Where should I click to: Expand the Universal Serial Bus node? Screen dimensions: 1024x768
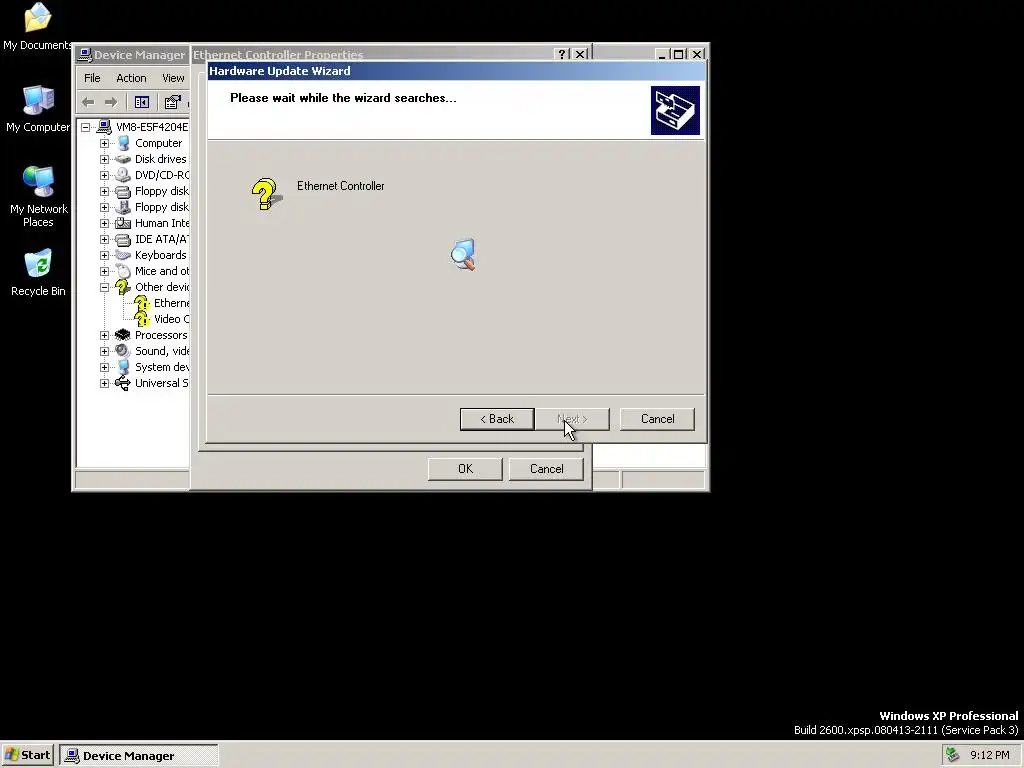click(x=104, y=383)
